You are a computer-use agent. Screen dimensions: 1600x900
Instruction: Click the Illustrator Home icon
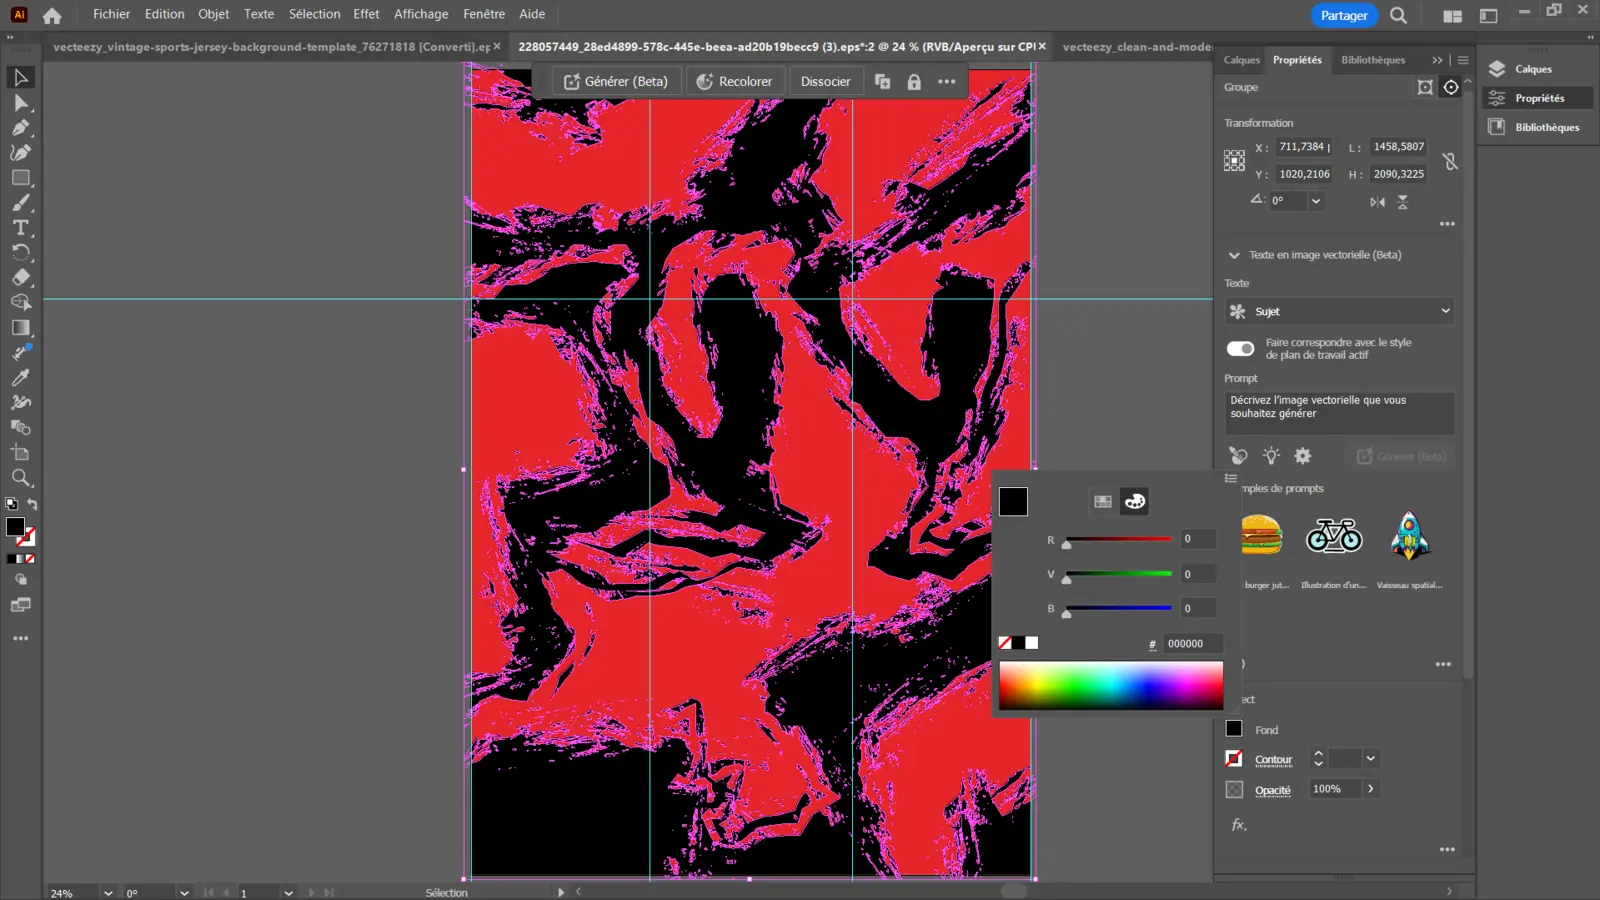tap(52, 15)
